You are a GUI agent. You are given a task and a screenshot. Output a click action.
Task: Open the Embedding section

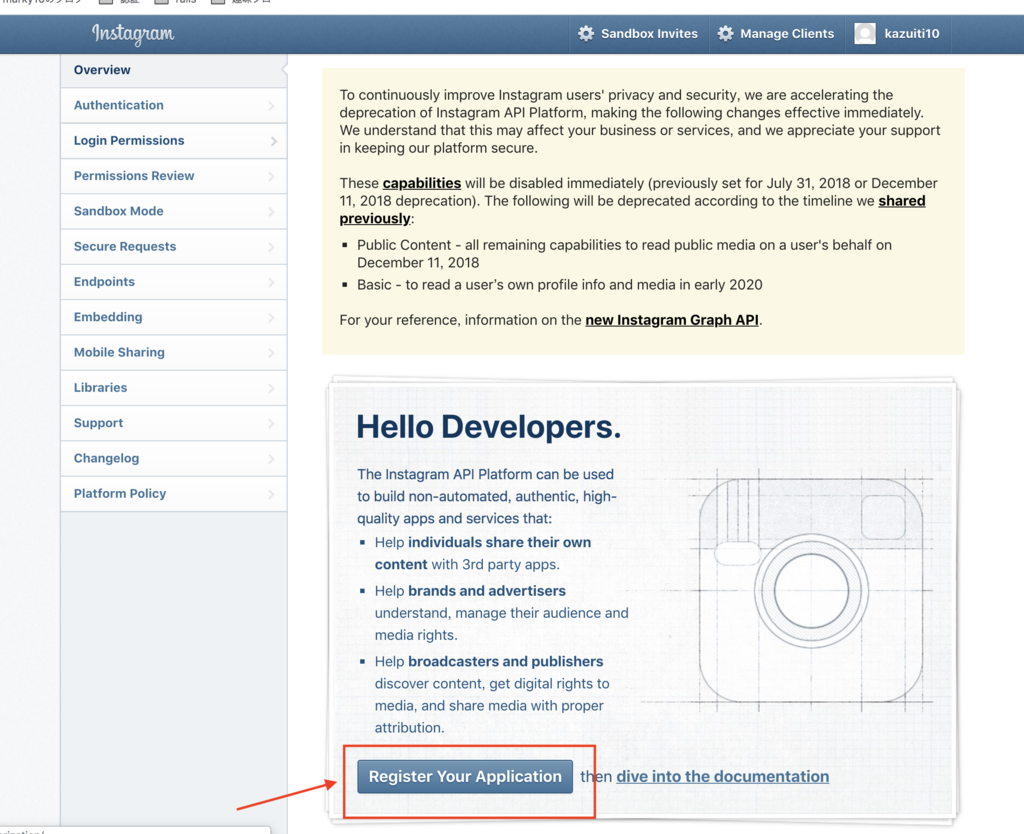pos(174,317)
